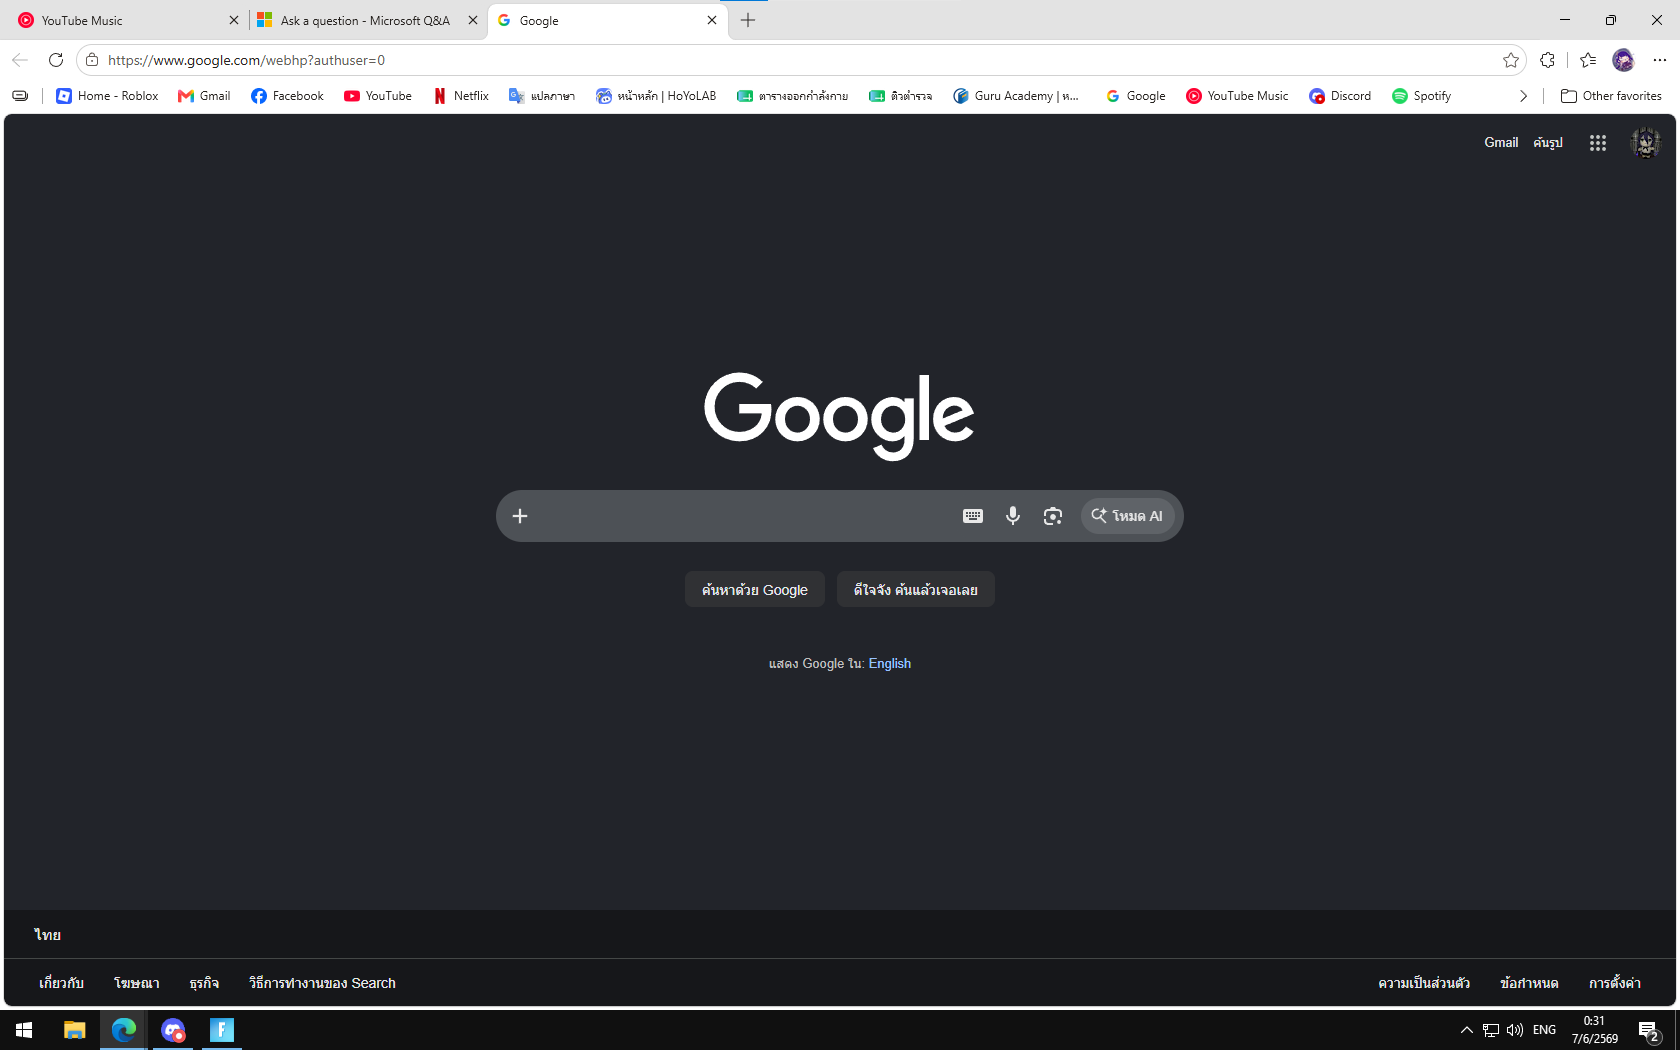The image size is (1680, 1050).
Task: Click the I'm Feeling Lucky button
Action: (916, 590)
